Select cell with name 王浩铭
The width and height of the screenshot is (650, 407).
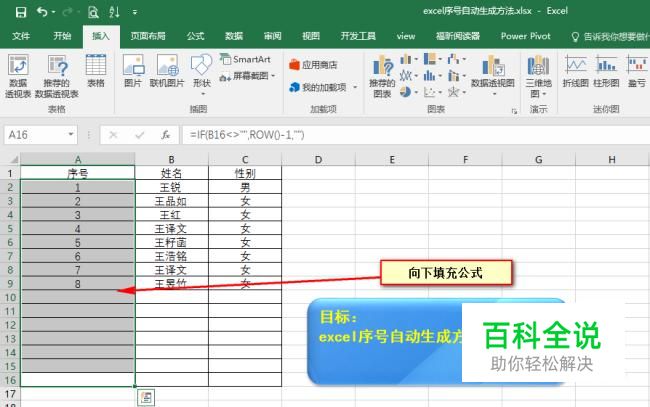click(171, 256)
